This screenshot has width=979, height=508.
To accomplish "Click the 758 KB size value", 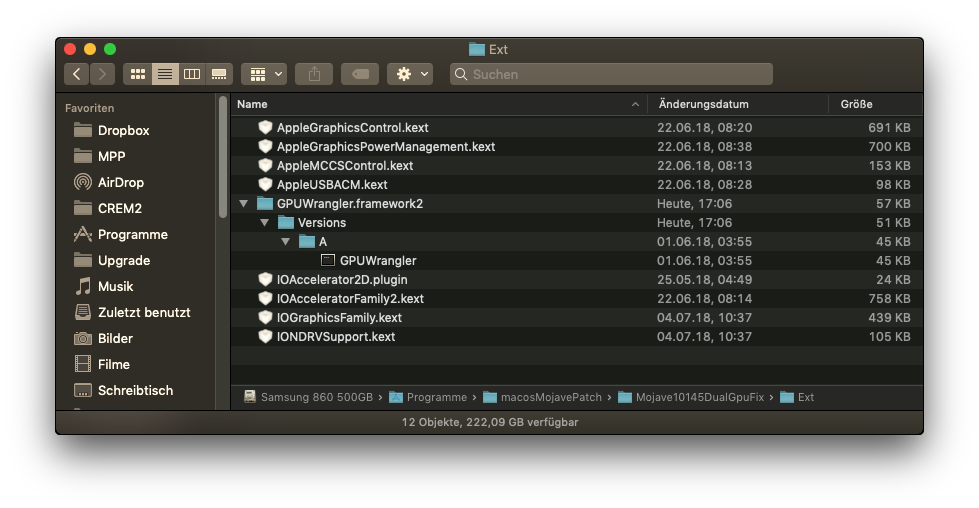I will (x=889, y=298).
